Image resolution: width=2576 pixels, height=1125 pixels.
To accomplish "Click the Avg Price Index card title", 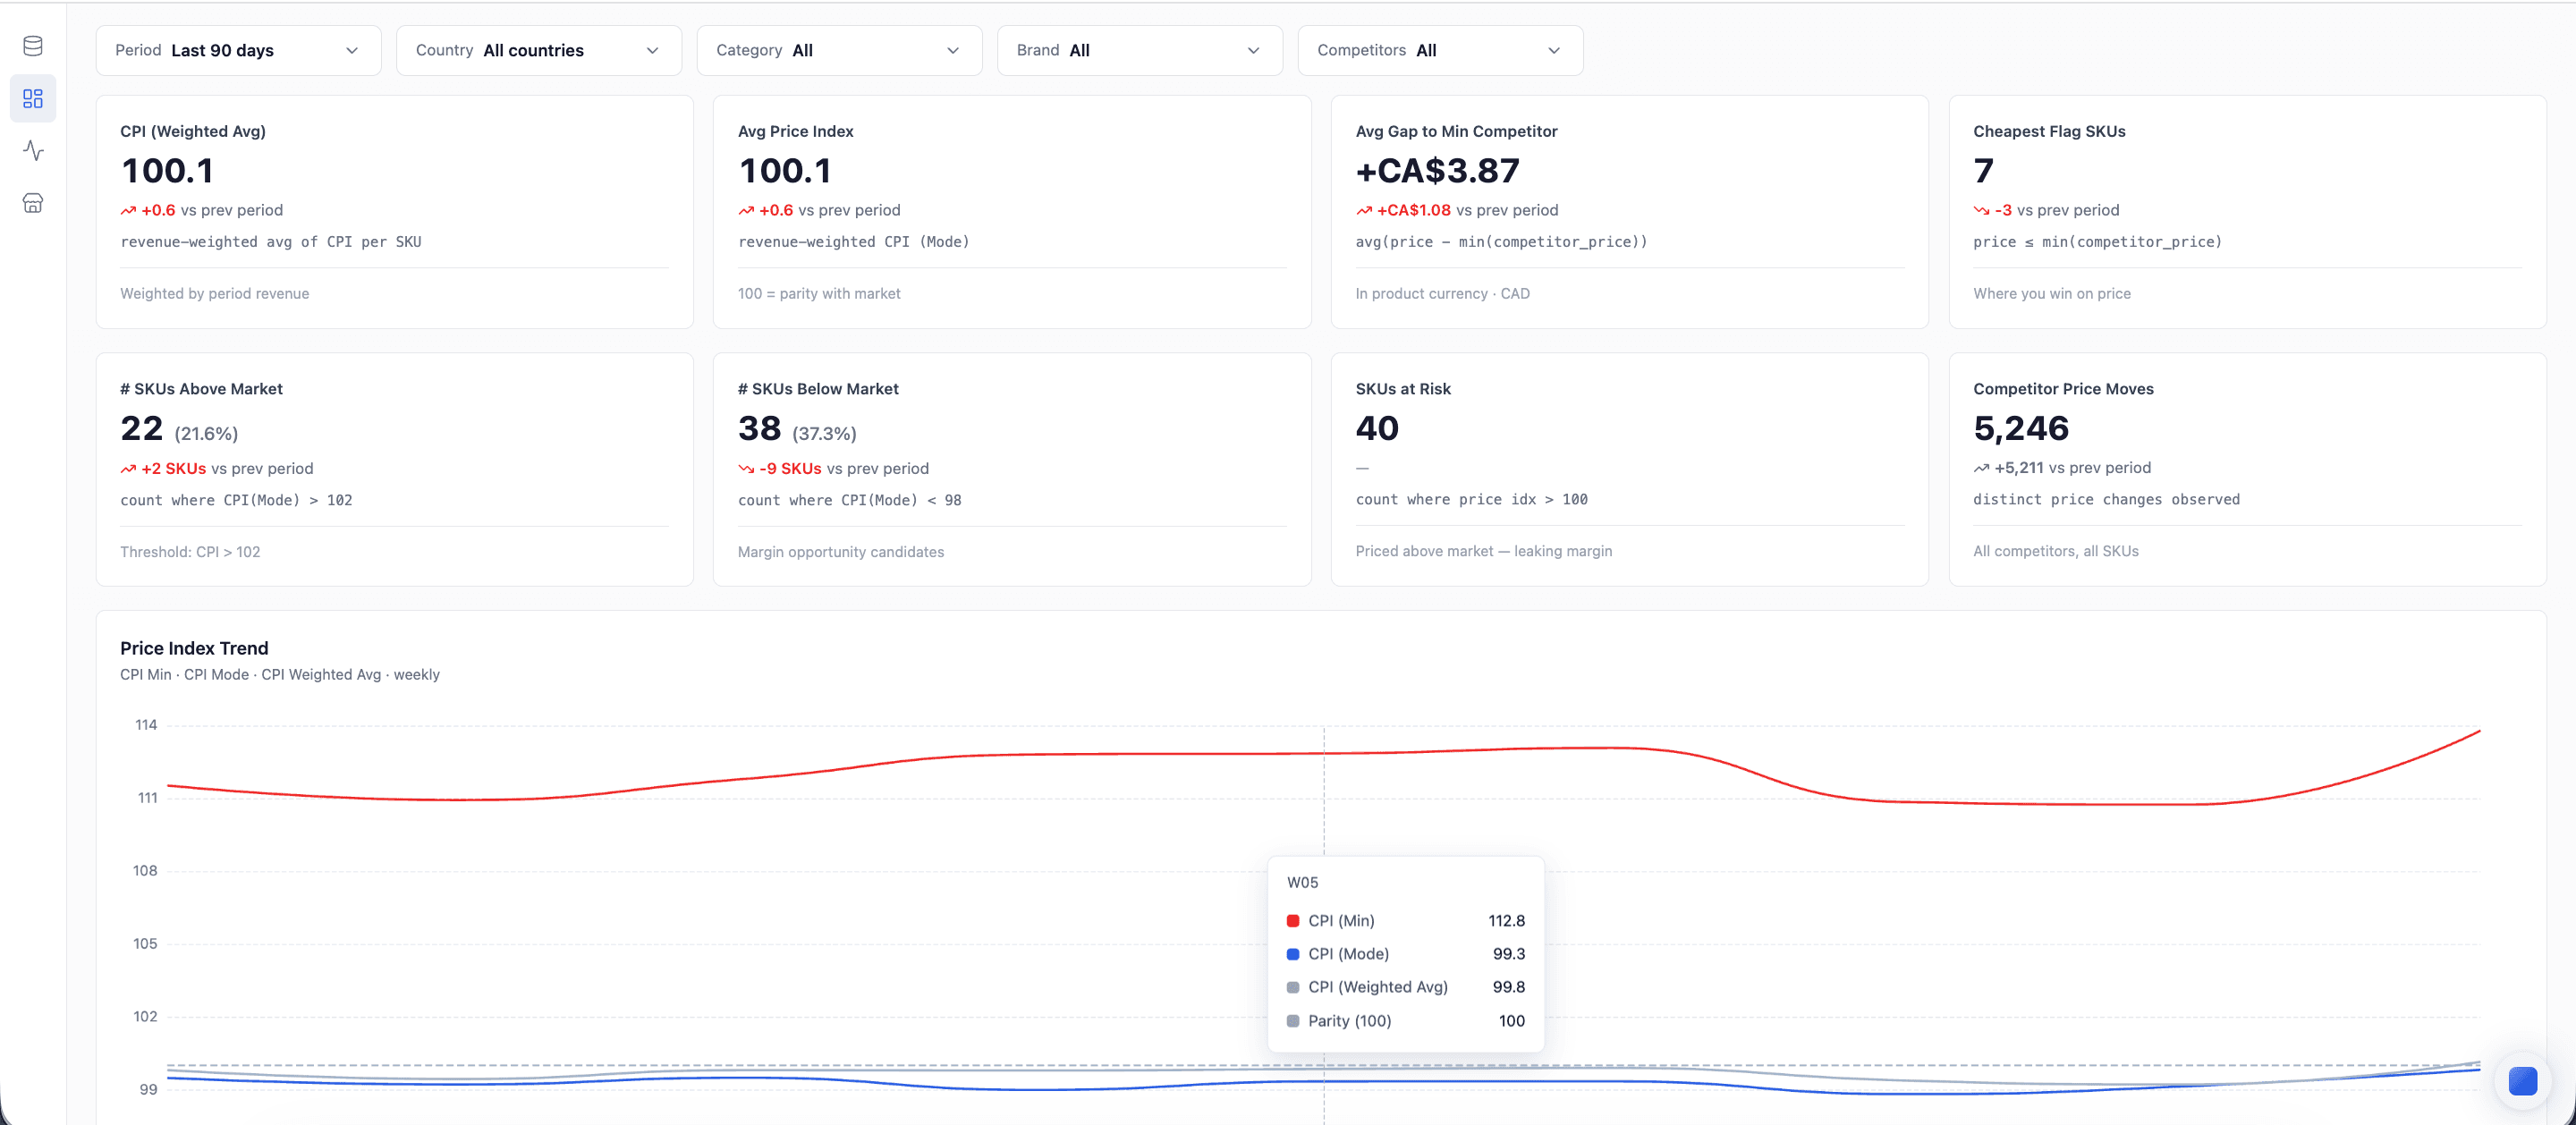I will 795,131.
